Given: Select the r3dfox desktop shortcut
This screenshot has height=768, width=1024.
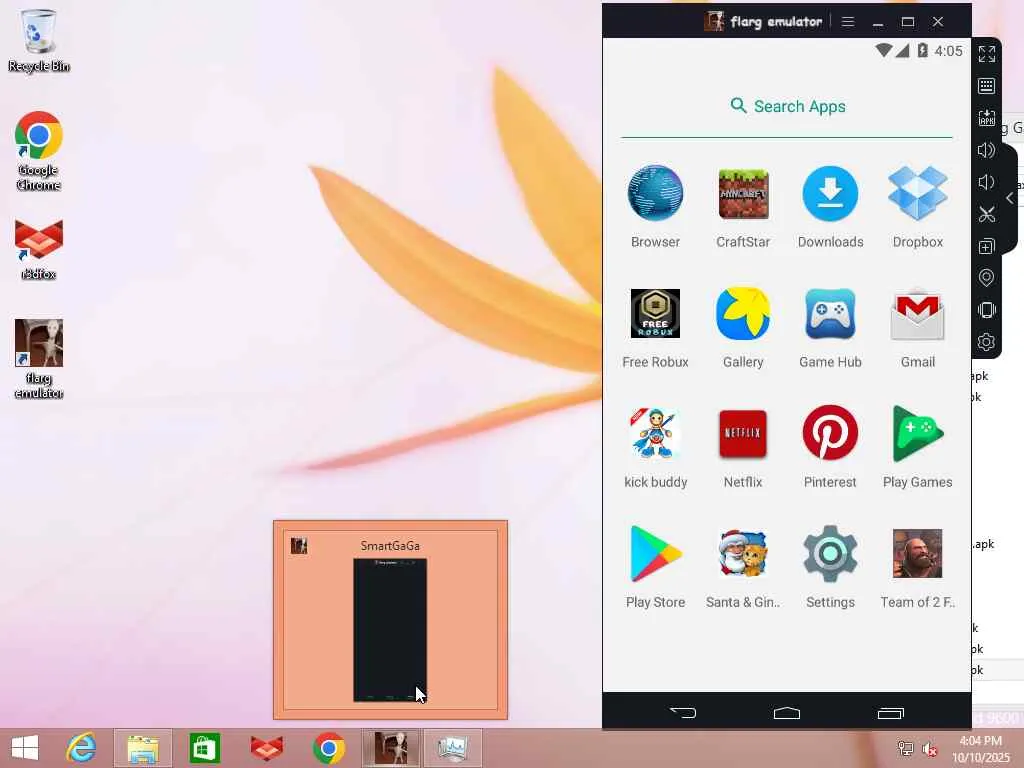Looking at the screenshot, I should (x=39, y=250).
